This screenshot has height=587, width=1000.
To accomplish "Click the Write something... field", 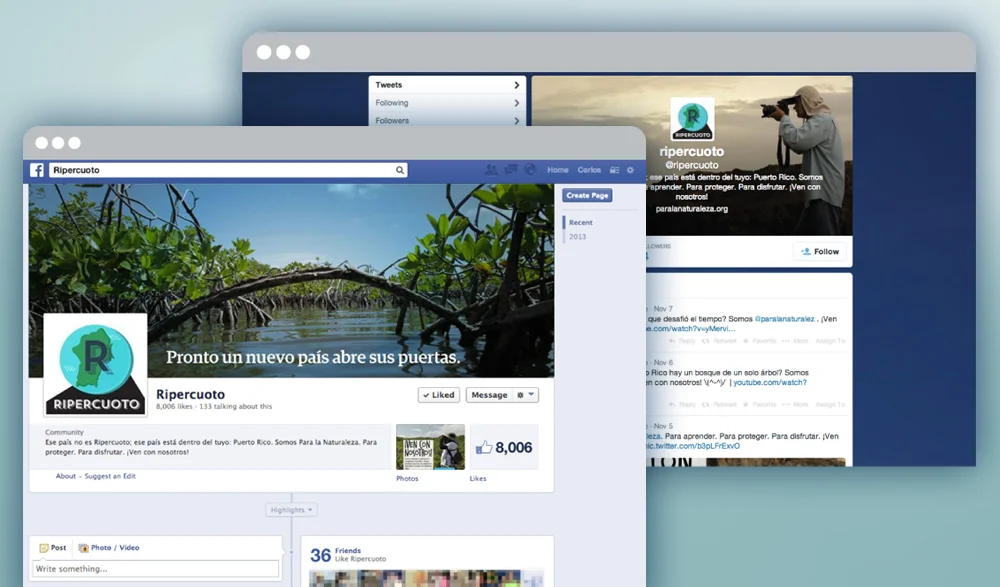I will (x=156, y=568).
